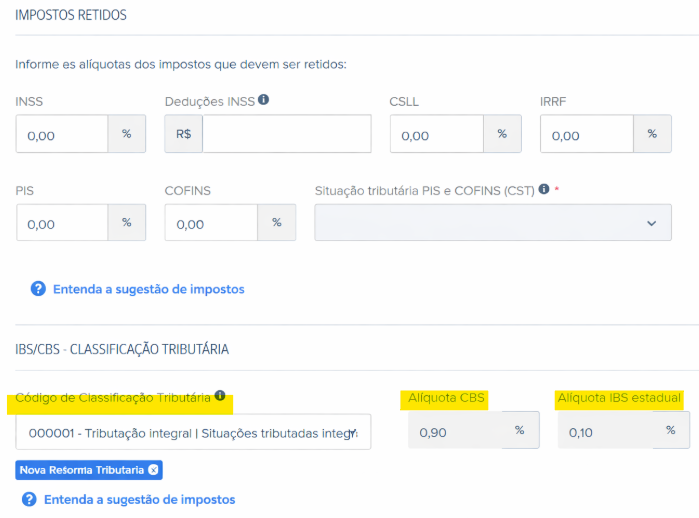Click the INSS percentage input field
The width and height of the screenshot is (699, 518).
[61, 134]
